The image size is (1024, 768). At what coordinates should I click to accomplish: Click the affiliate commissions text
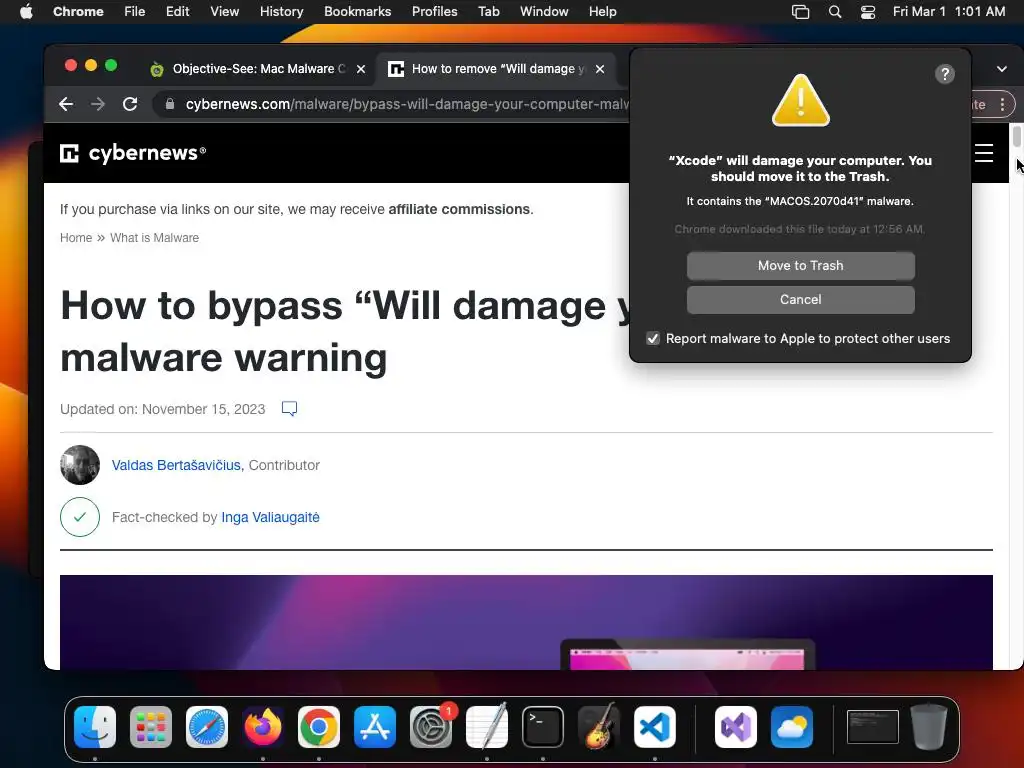[459, 209]
